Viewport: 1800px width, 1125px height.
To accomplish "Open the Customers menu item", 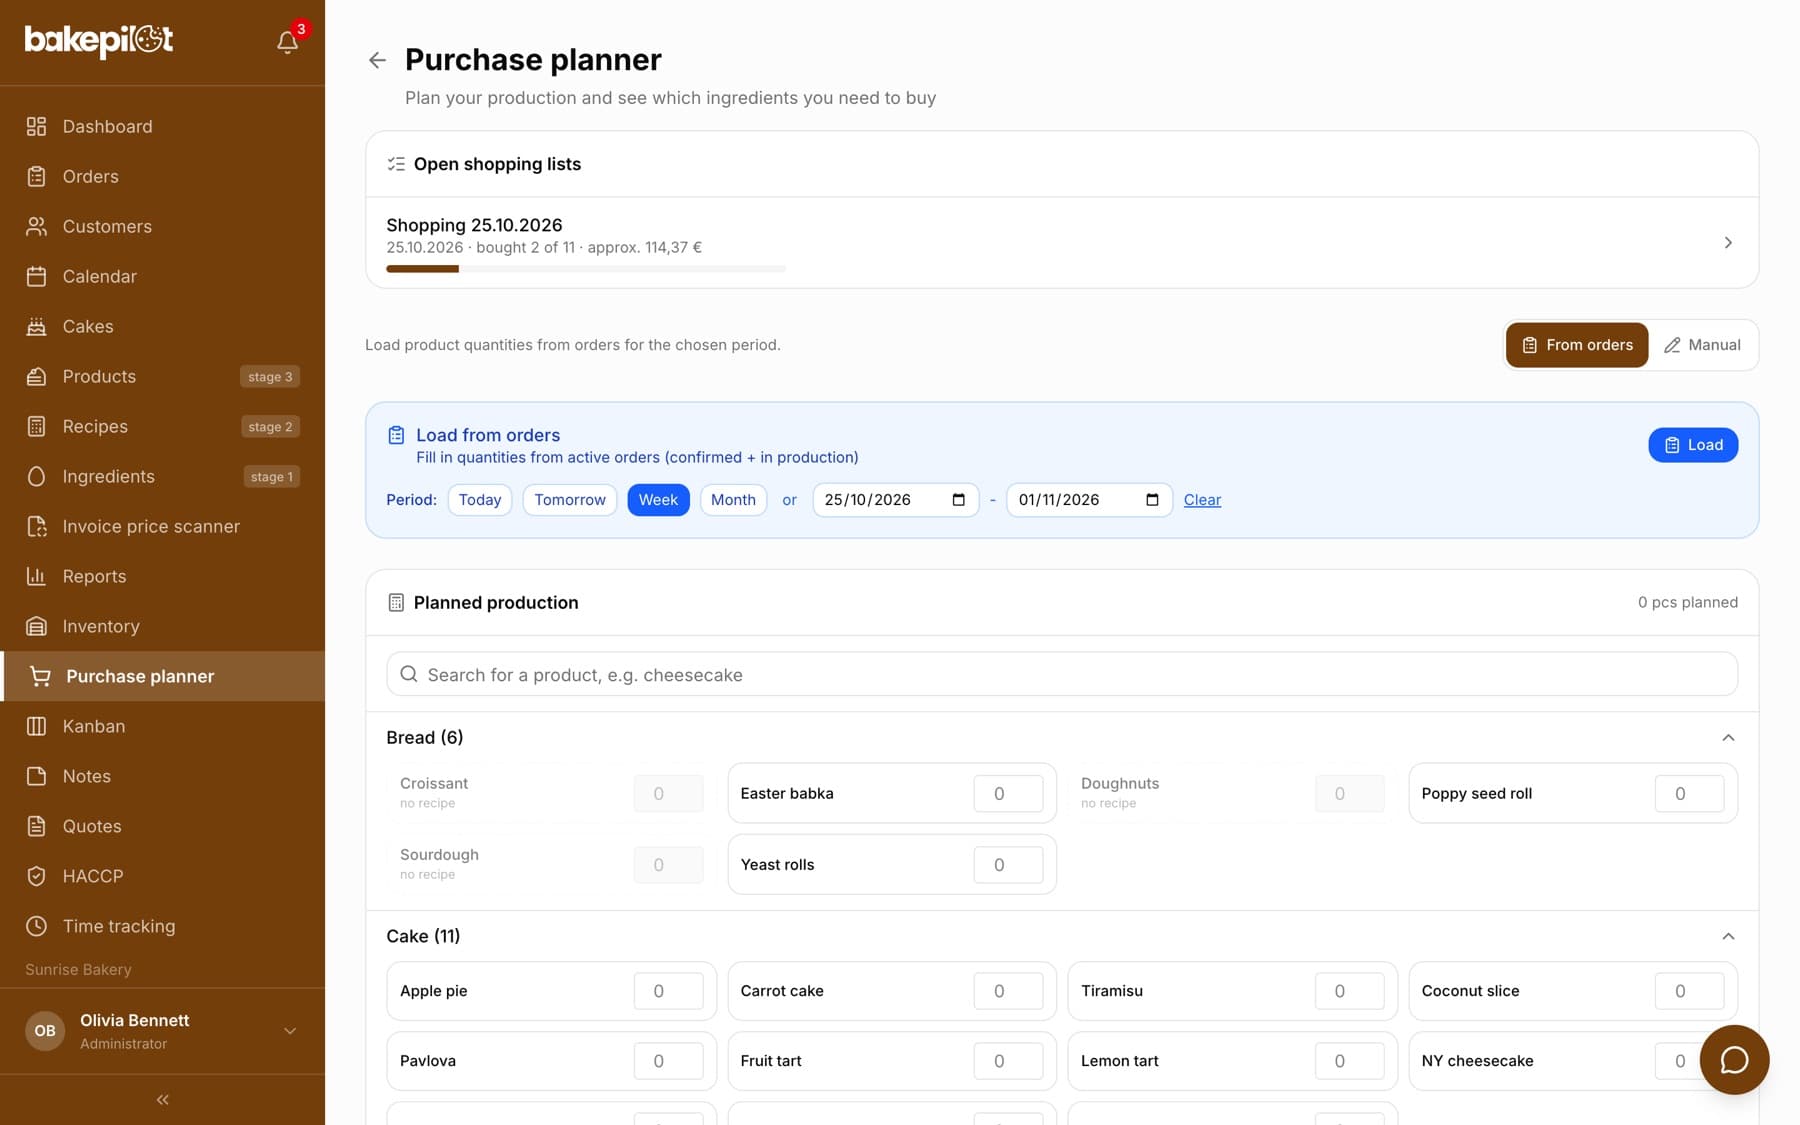I will click(162, 226).
